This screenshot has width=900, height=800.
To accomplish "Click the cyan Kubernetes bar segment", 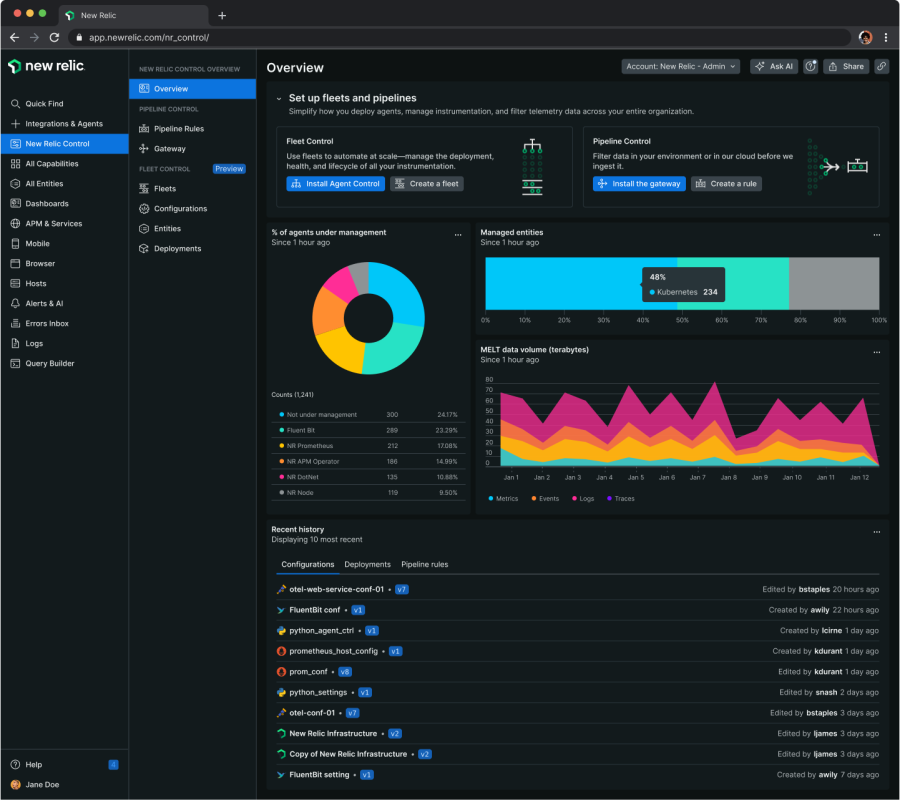I will 560,282.
